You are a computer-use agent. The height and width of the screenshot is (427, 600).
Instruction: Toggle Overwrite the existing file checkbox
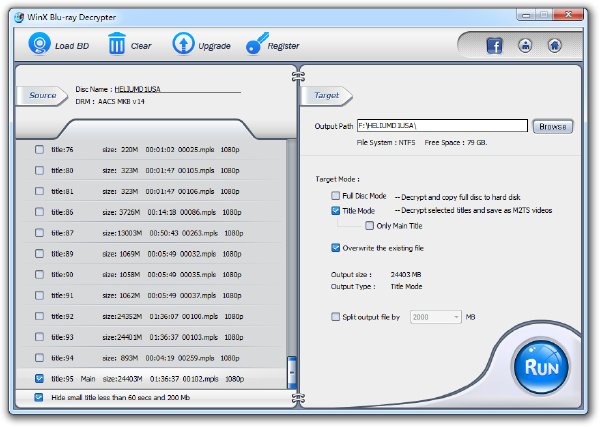tap(335, 248)
